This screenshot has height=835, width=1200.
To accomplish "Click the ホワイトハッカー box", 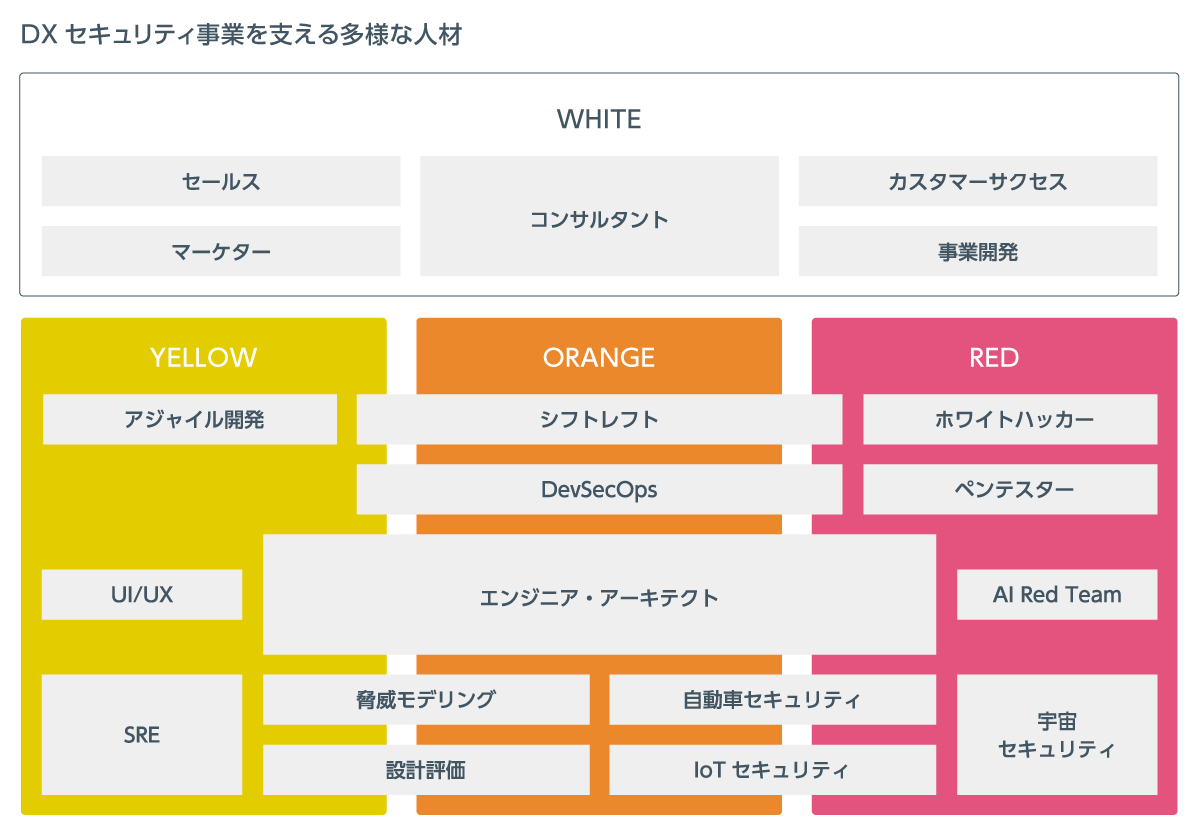I will coord(1010,419).
